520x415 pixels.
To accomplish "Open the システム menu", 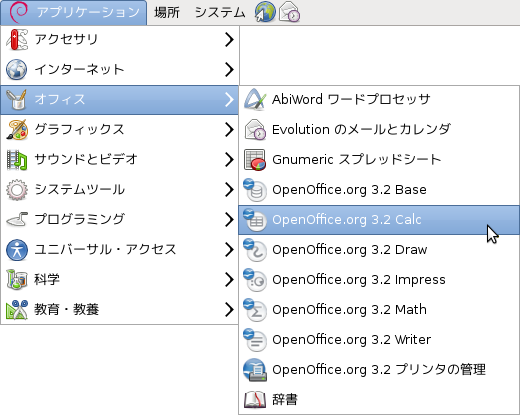I will [220, 13].
